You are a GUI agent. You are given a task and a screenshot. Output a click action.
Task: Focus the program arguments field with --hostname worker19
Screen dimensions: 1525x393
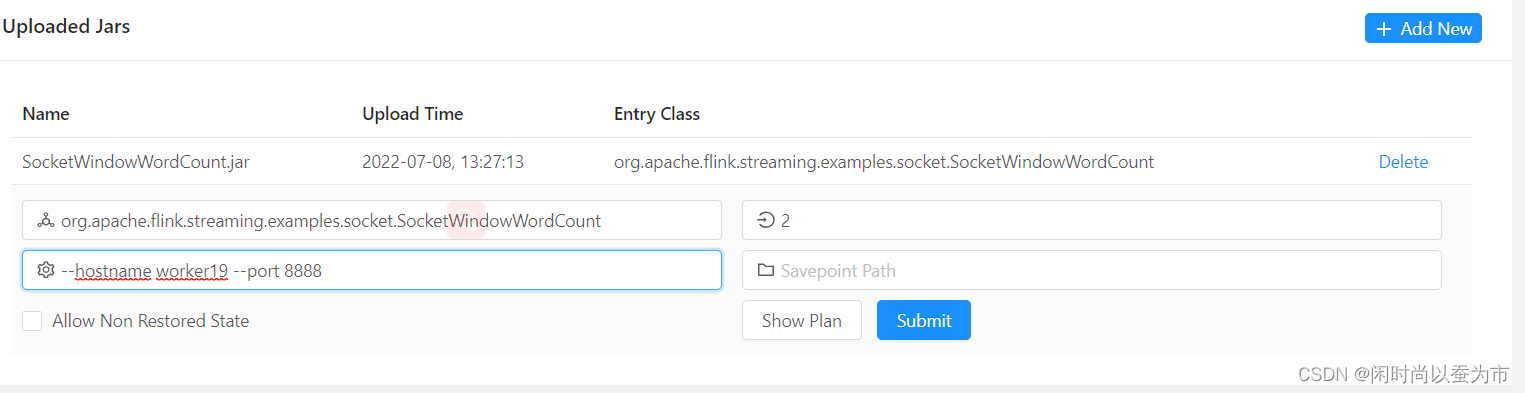(x=372, y=270)
